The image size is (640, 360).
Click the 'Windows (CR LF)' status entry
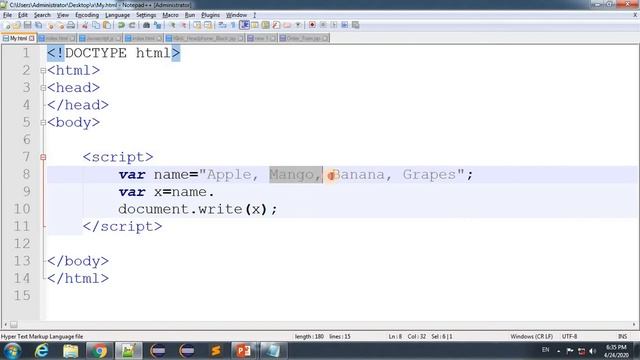coord(531,336)
